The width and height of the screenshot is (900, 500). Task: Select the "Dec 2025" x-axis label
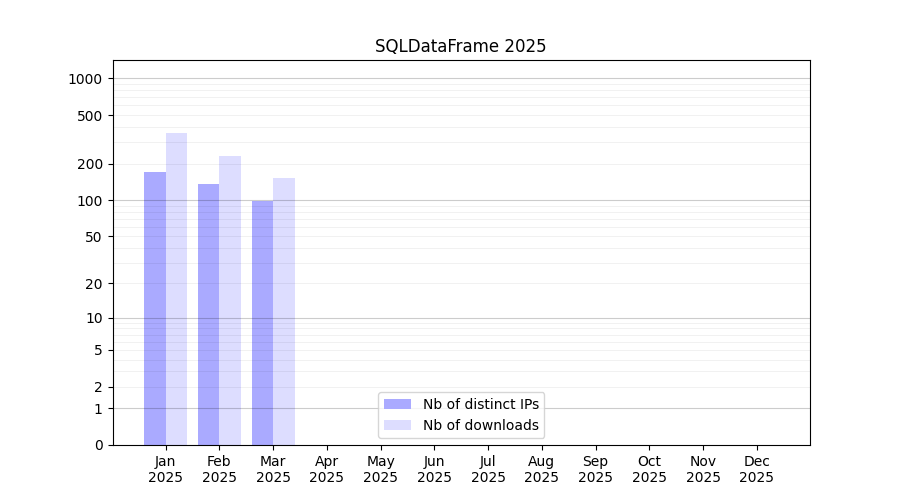tap(756, 469)
